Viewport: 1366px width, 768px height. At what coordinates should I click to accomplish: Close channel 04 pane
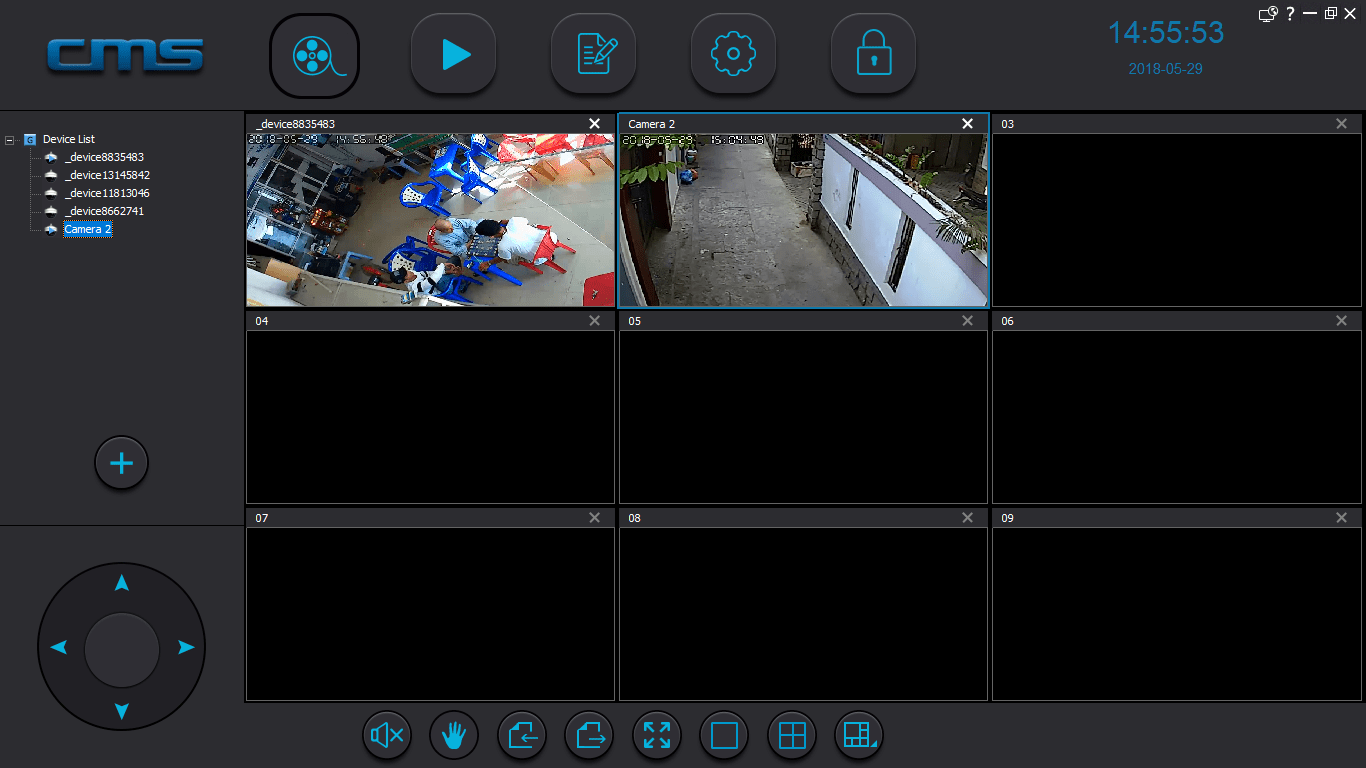point(595,321)
